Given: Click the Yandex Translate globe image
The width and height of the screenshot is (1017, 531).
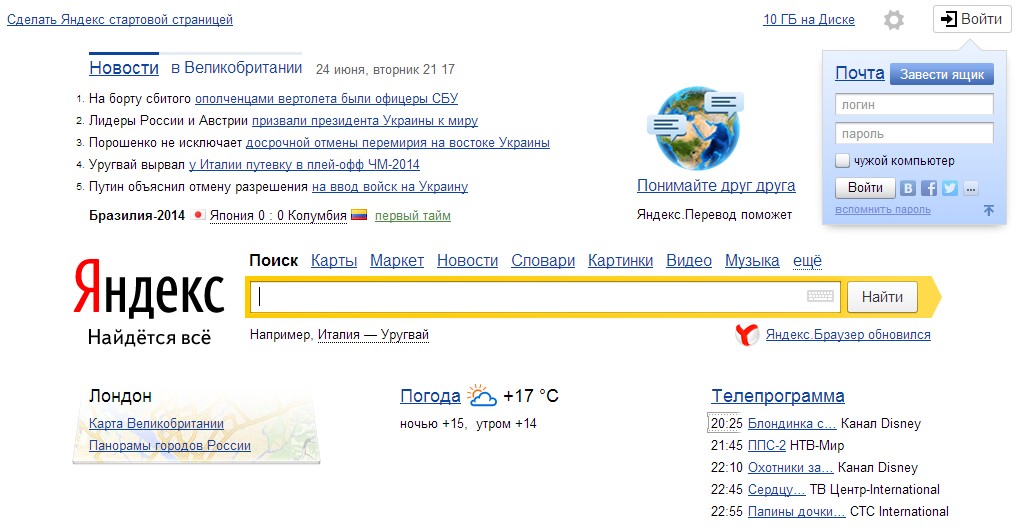Looking at the screenshot, I should [x=695, y=128].
